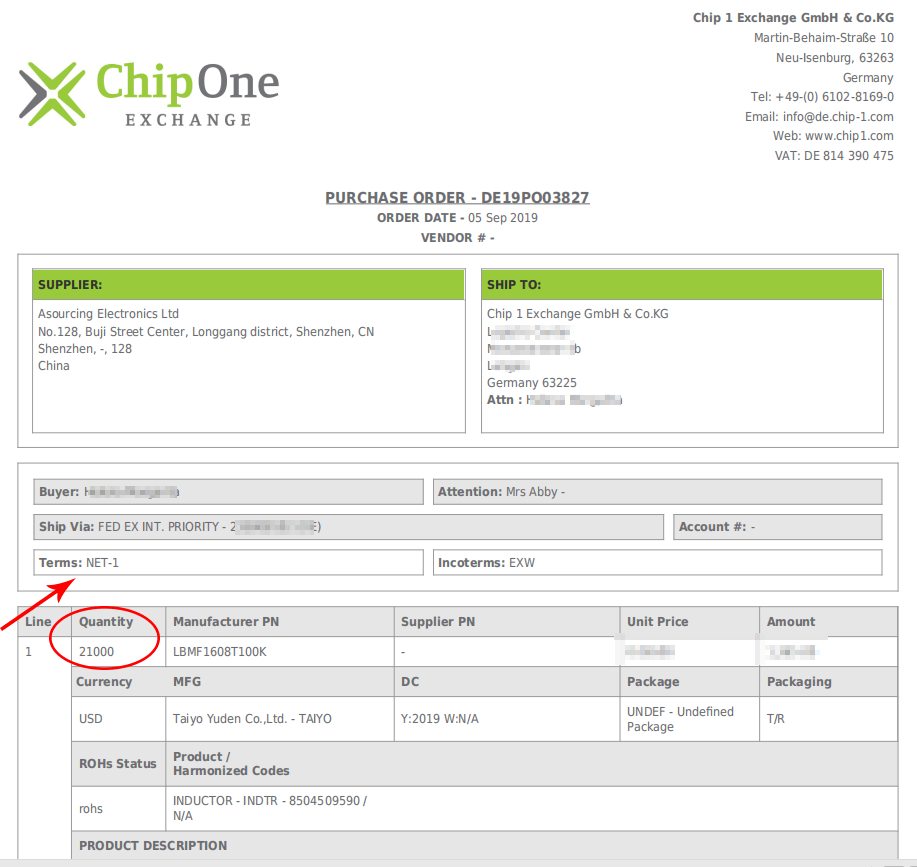Click the ChipOne Exchange logo
The image size is (917, 867).
(x=149, y=94)
